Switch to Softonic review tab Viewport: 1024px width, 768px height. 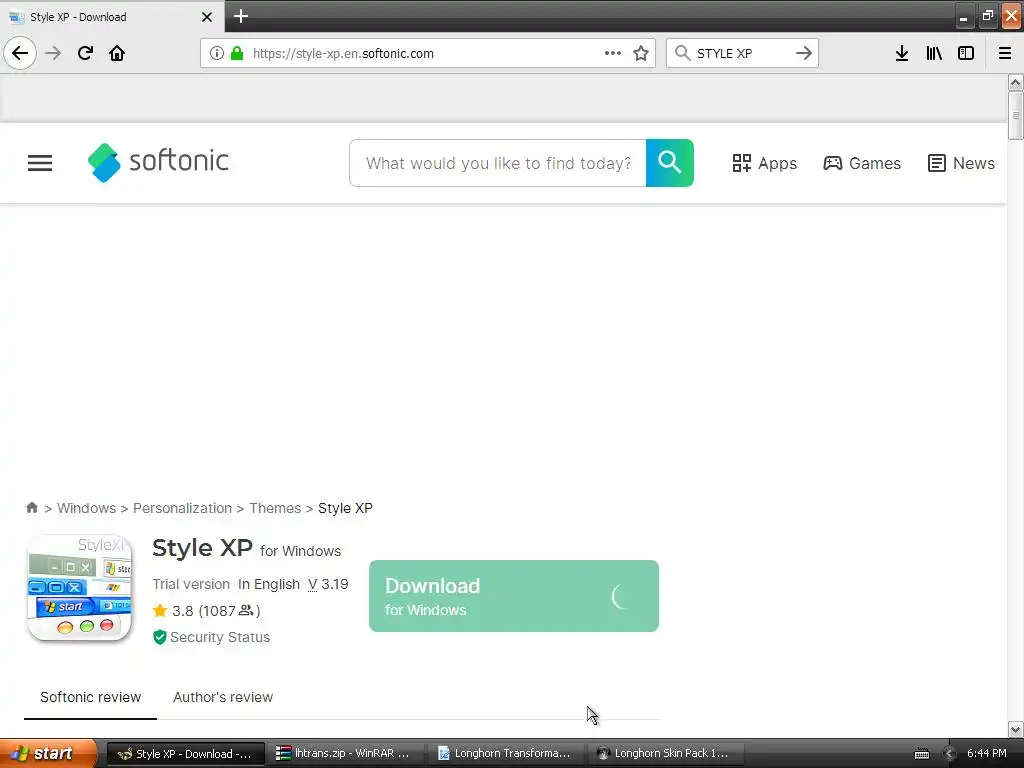tap(90, 697)
